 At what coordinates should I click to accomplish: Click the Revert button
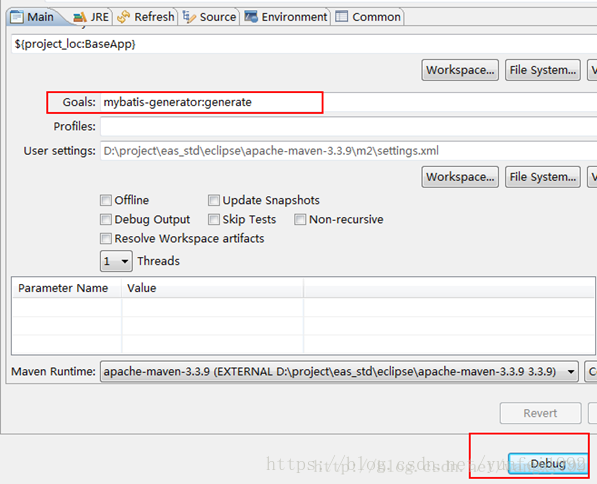[x=540, y=413]
